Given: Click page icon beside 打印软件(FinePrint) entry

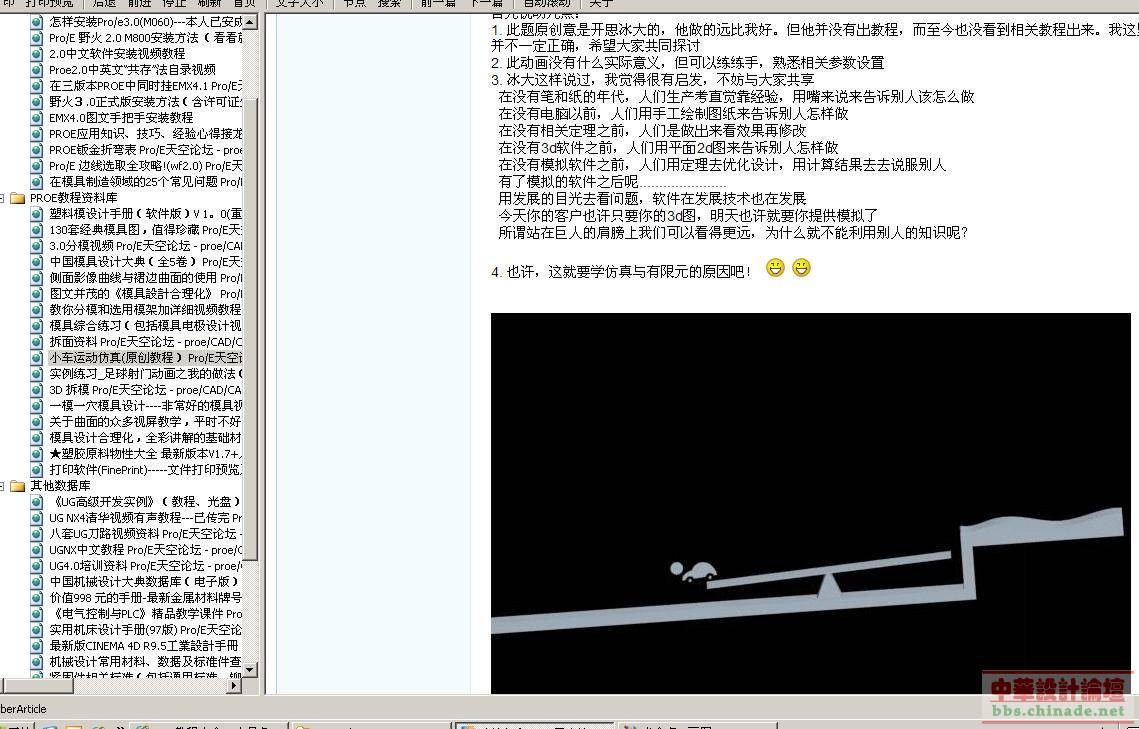Looking at the screenshot, I should click(x=36, y=469).
